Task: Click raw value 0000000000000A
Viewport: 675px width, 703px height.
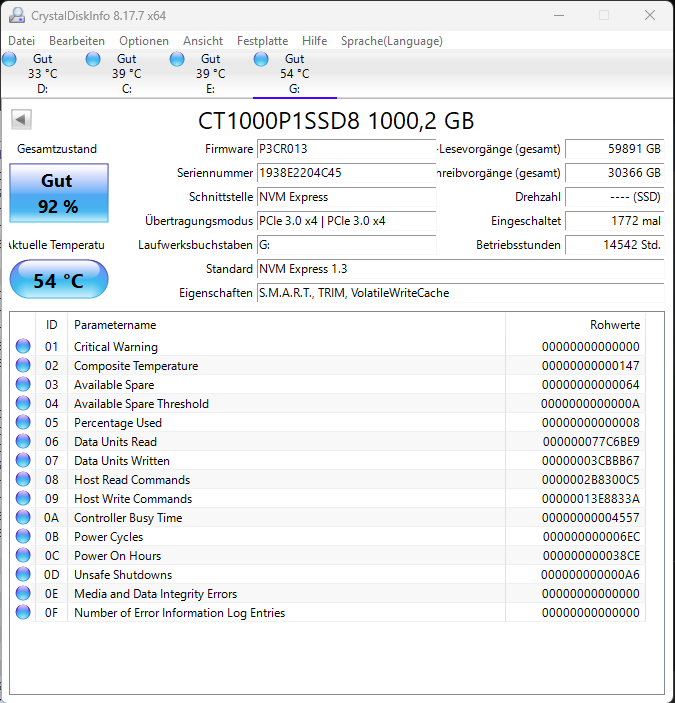Action: point(590,404)
